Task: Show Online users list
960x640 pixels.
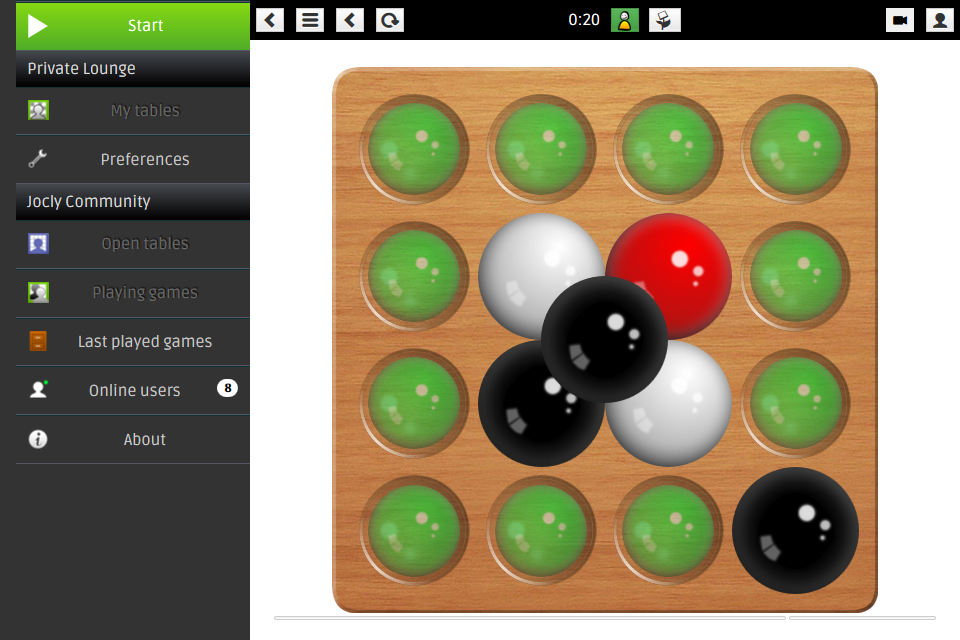Action: 133,390
